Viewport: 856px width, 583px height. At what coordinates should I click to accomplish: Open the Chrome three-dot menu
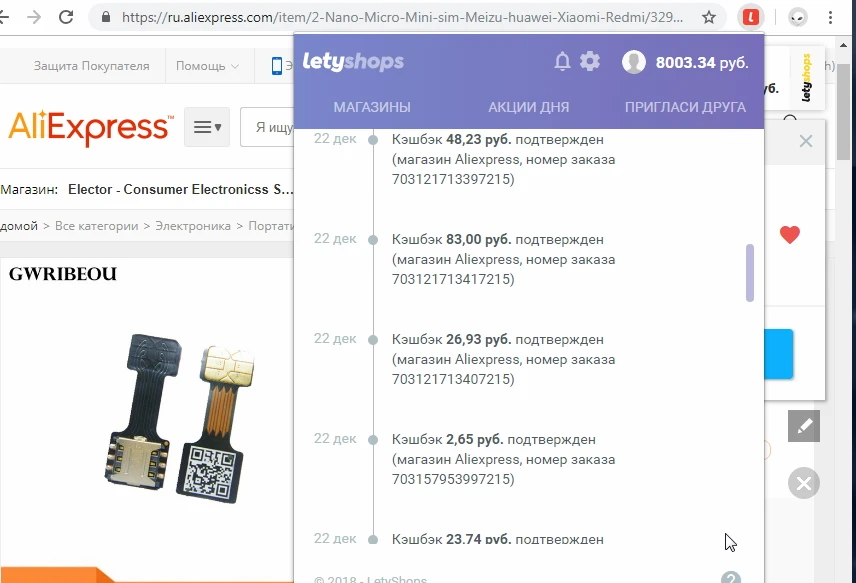tap(830, 17)
